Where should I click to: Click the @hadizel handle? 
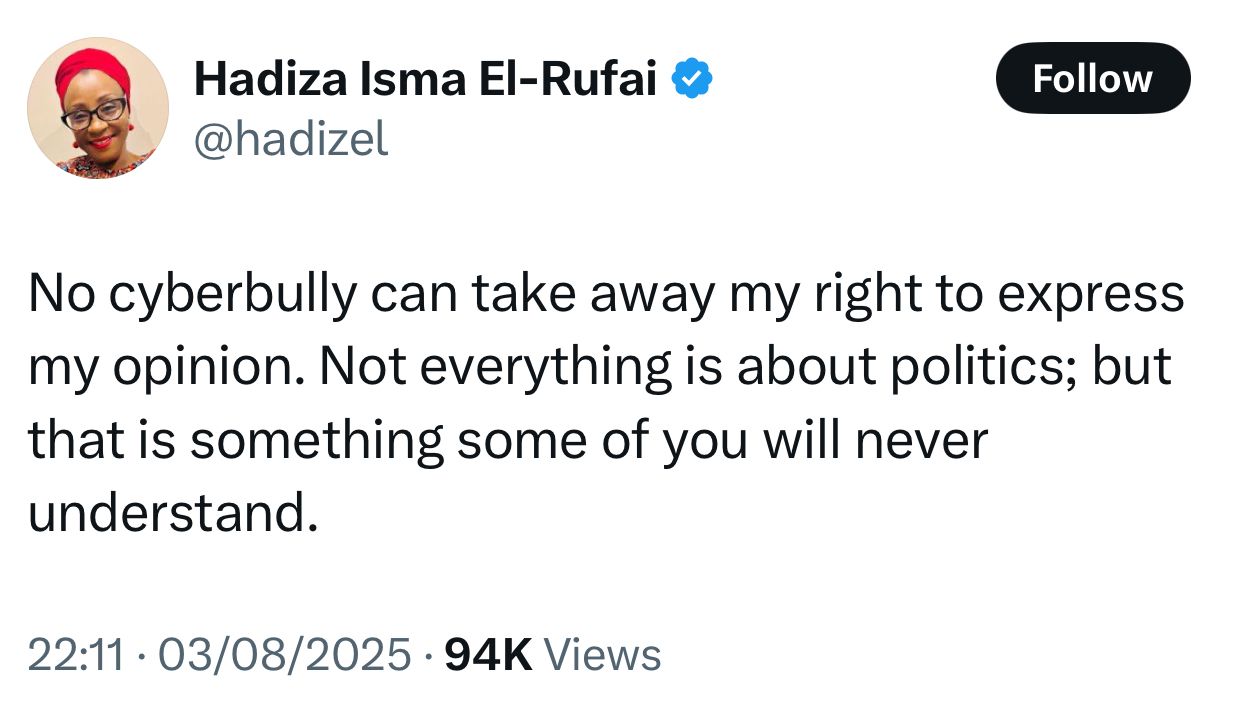coord(291,139)
